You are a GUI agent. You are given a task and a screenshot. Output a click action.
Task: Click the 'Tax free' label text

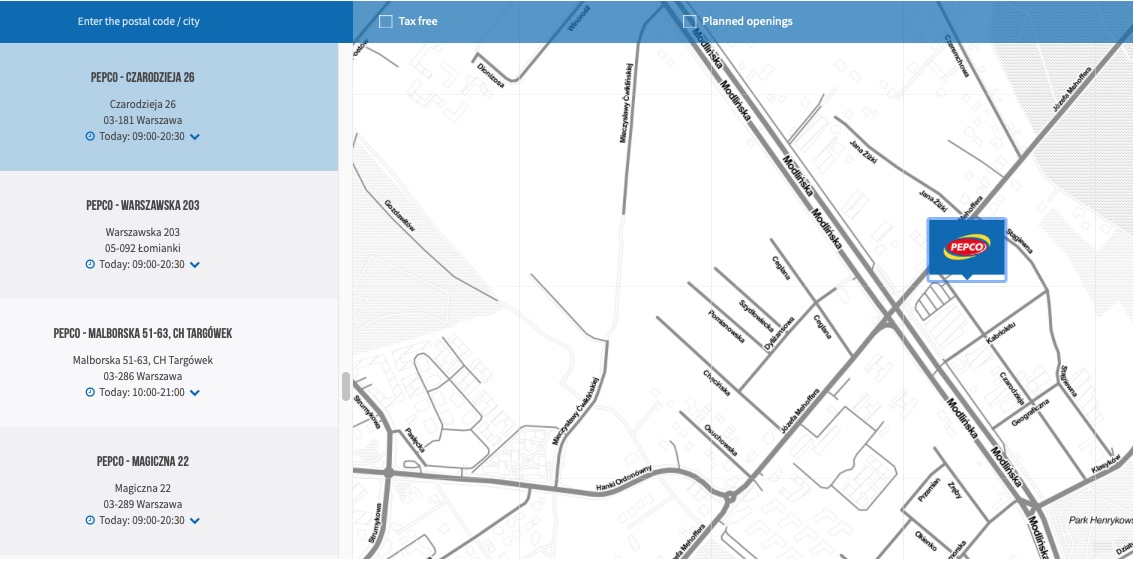point(418,22)
